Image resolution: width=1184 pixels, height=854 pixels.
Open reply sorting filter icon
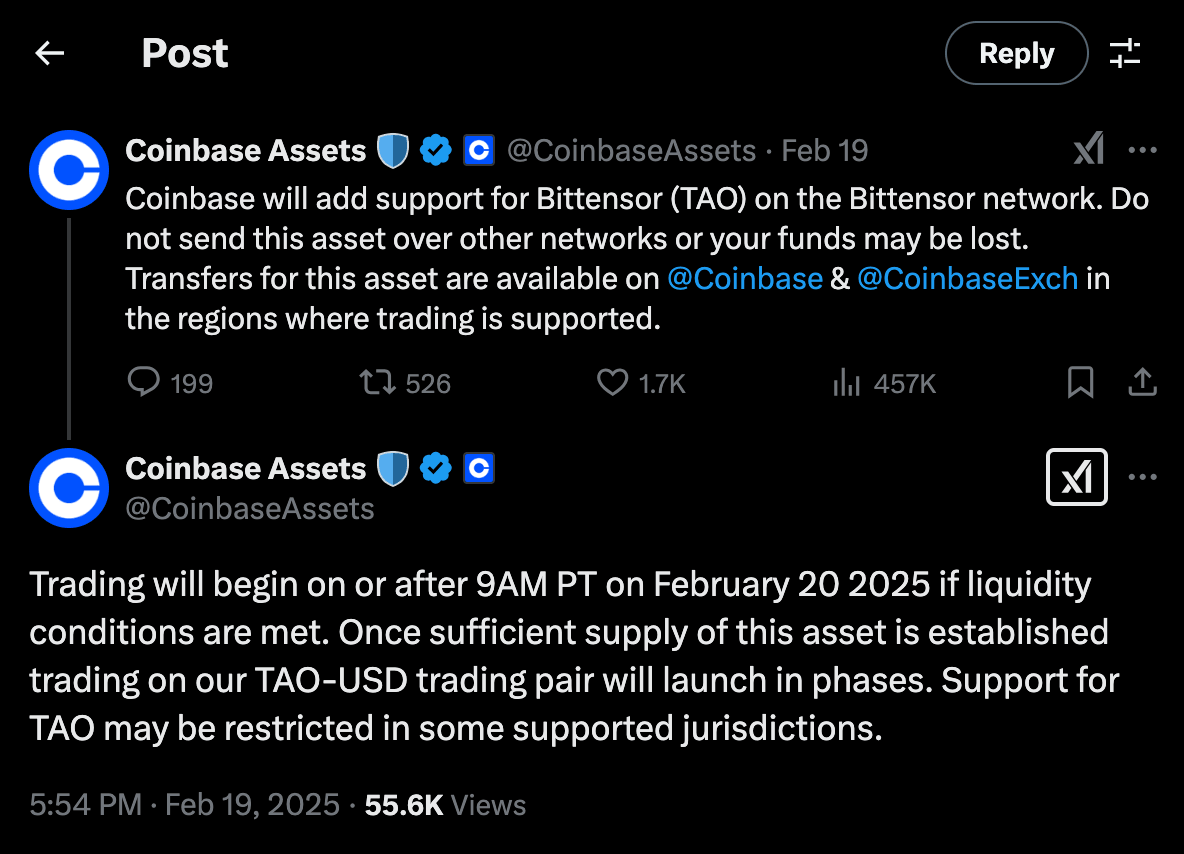(x=1125, y=53)
